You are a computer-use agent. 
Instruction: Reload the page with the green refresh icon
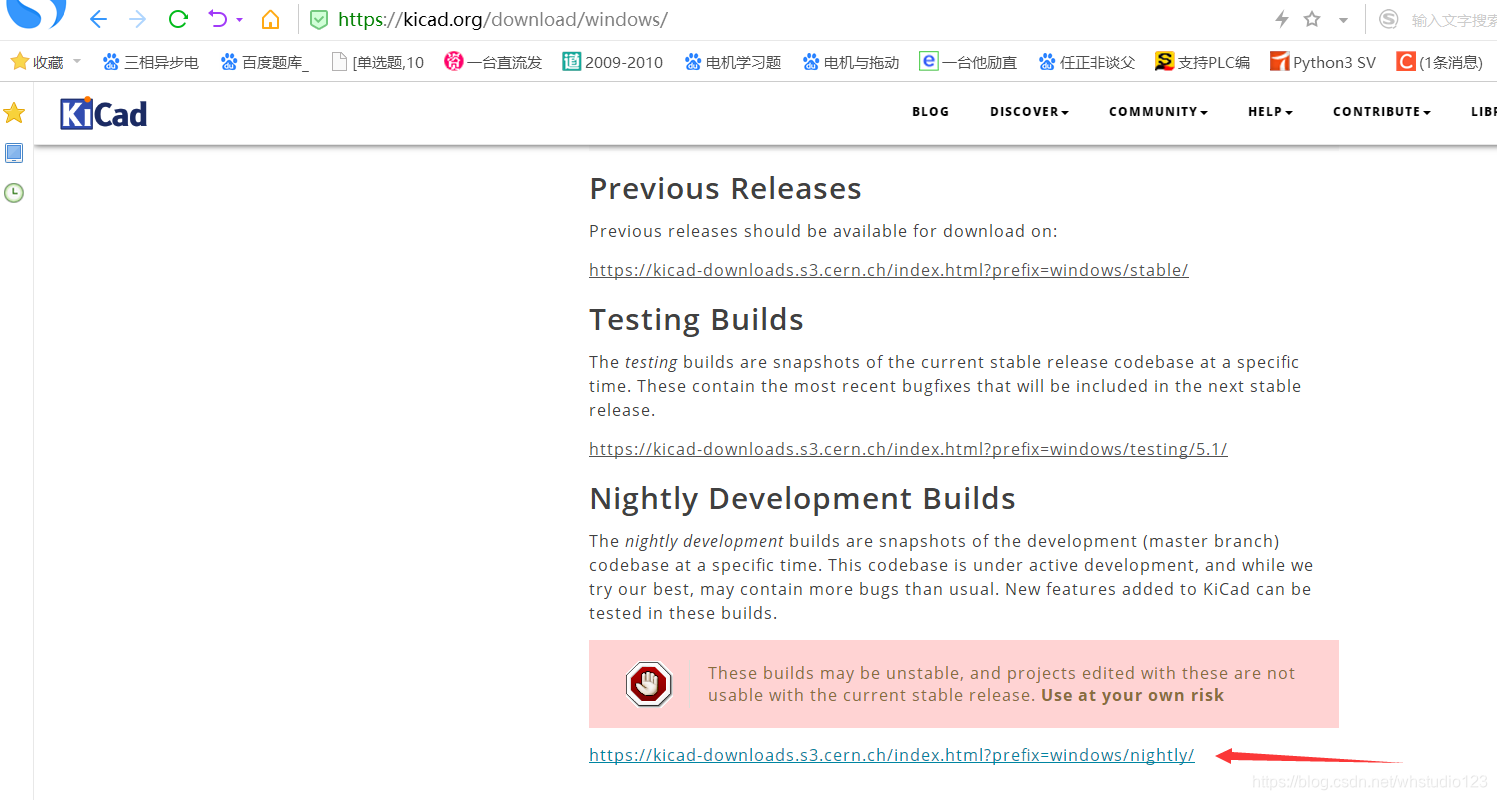[179, 19]
